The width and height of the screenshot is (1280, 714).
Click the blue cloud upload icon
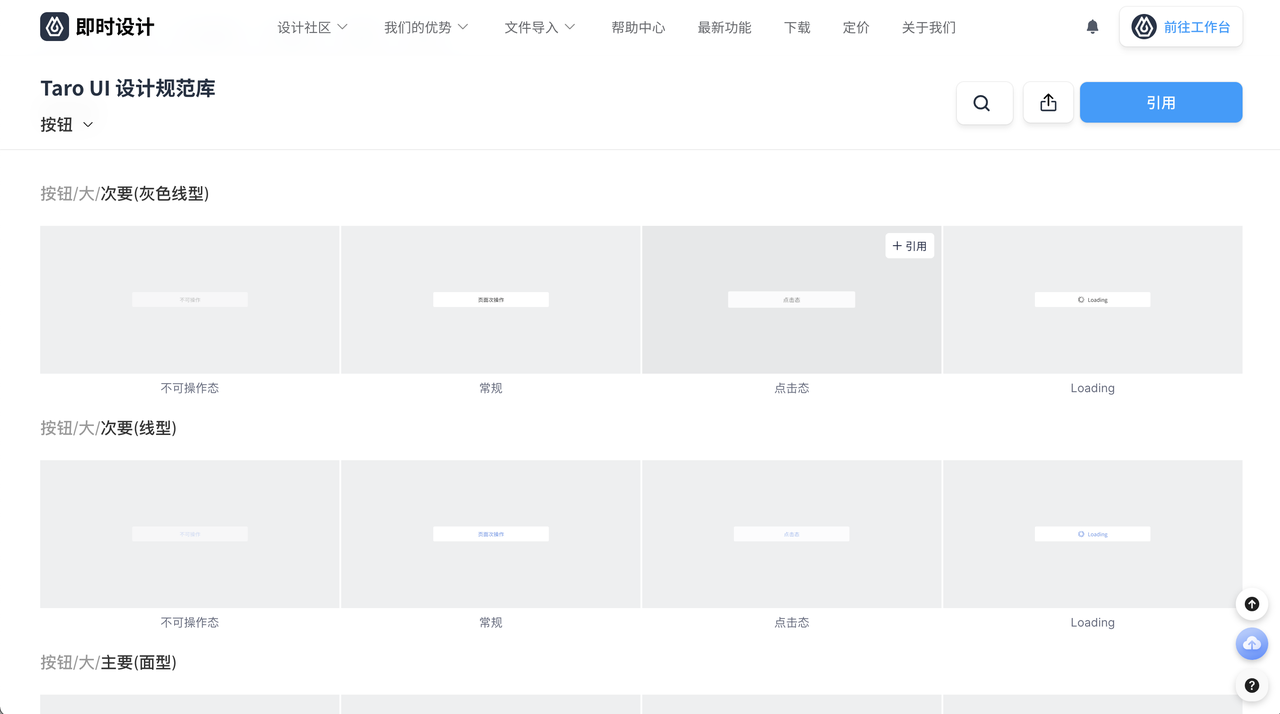(1251, 644)
